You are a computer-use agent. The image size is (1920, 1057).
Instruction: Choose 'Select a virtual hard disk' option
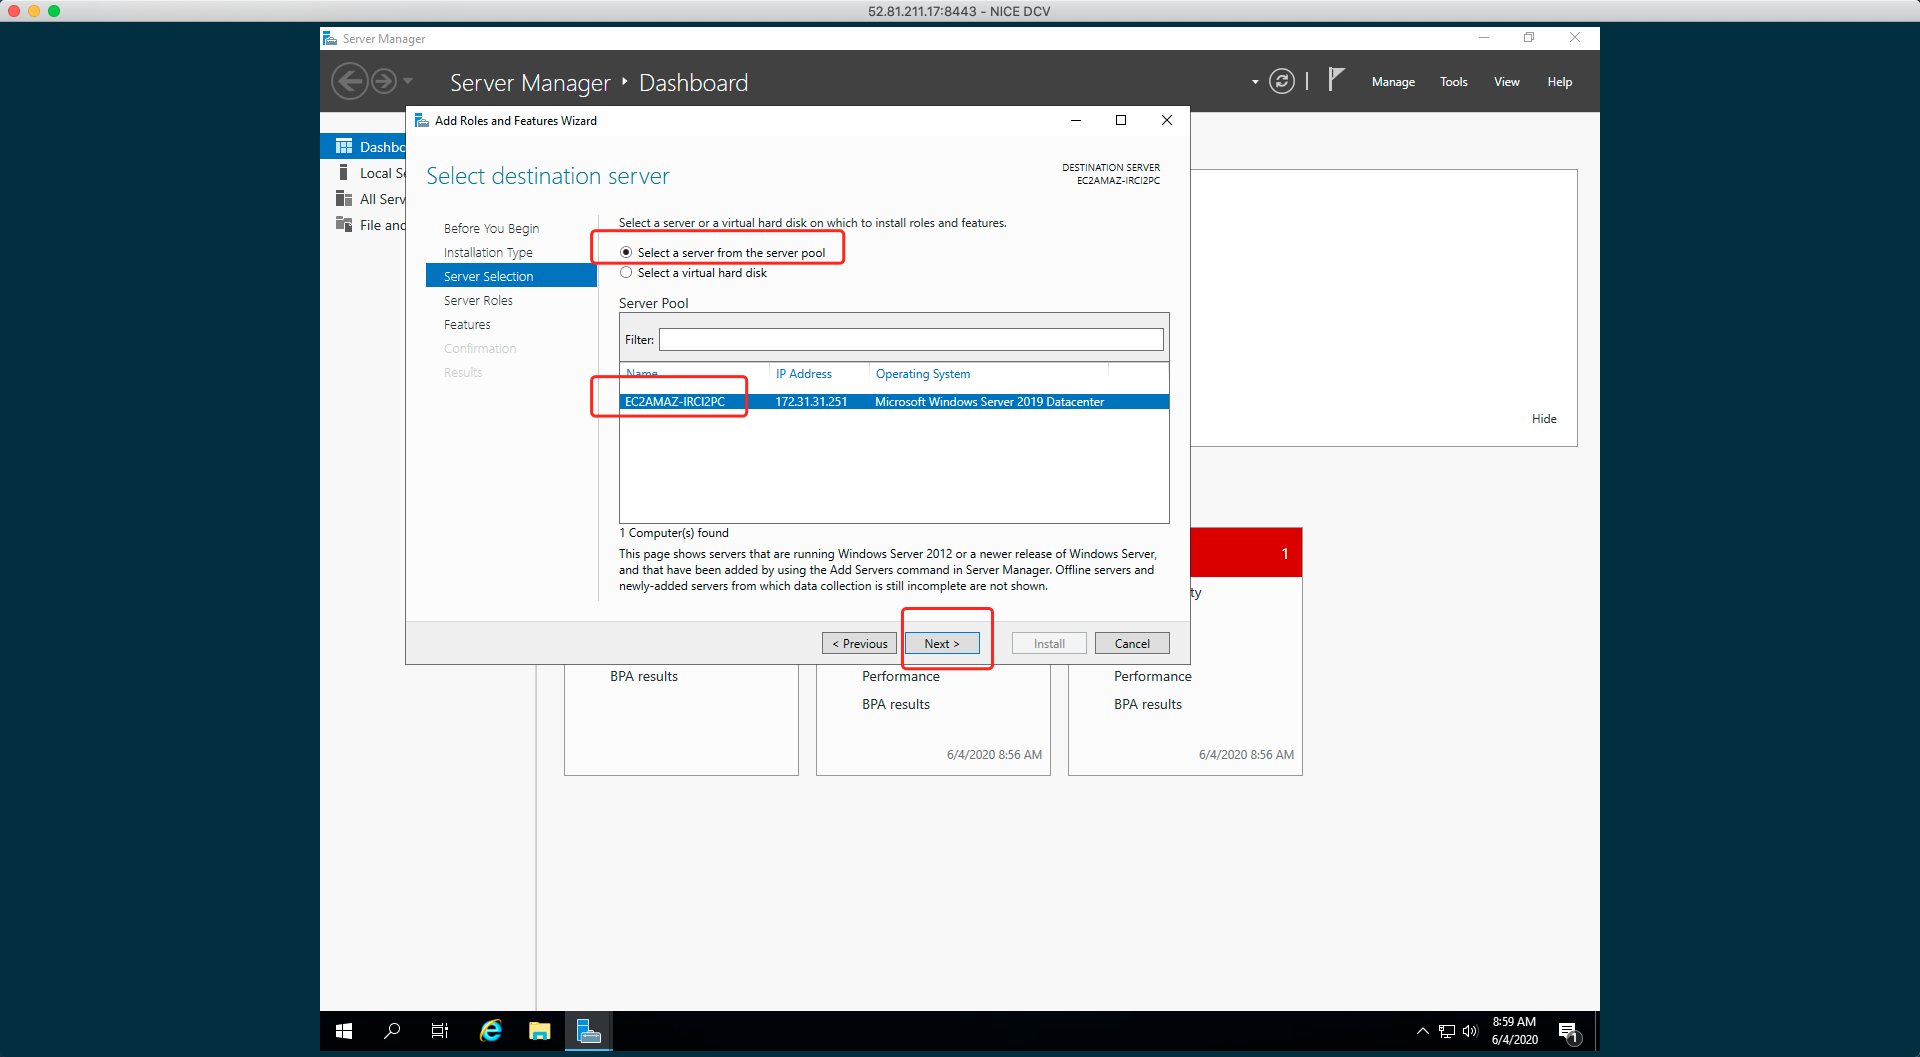pos(626,273)
